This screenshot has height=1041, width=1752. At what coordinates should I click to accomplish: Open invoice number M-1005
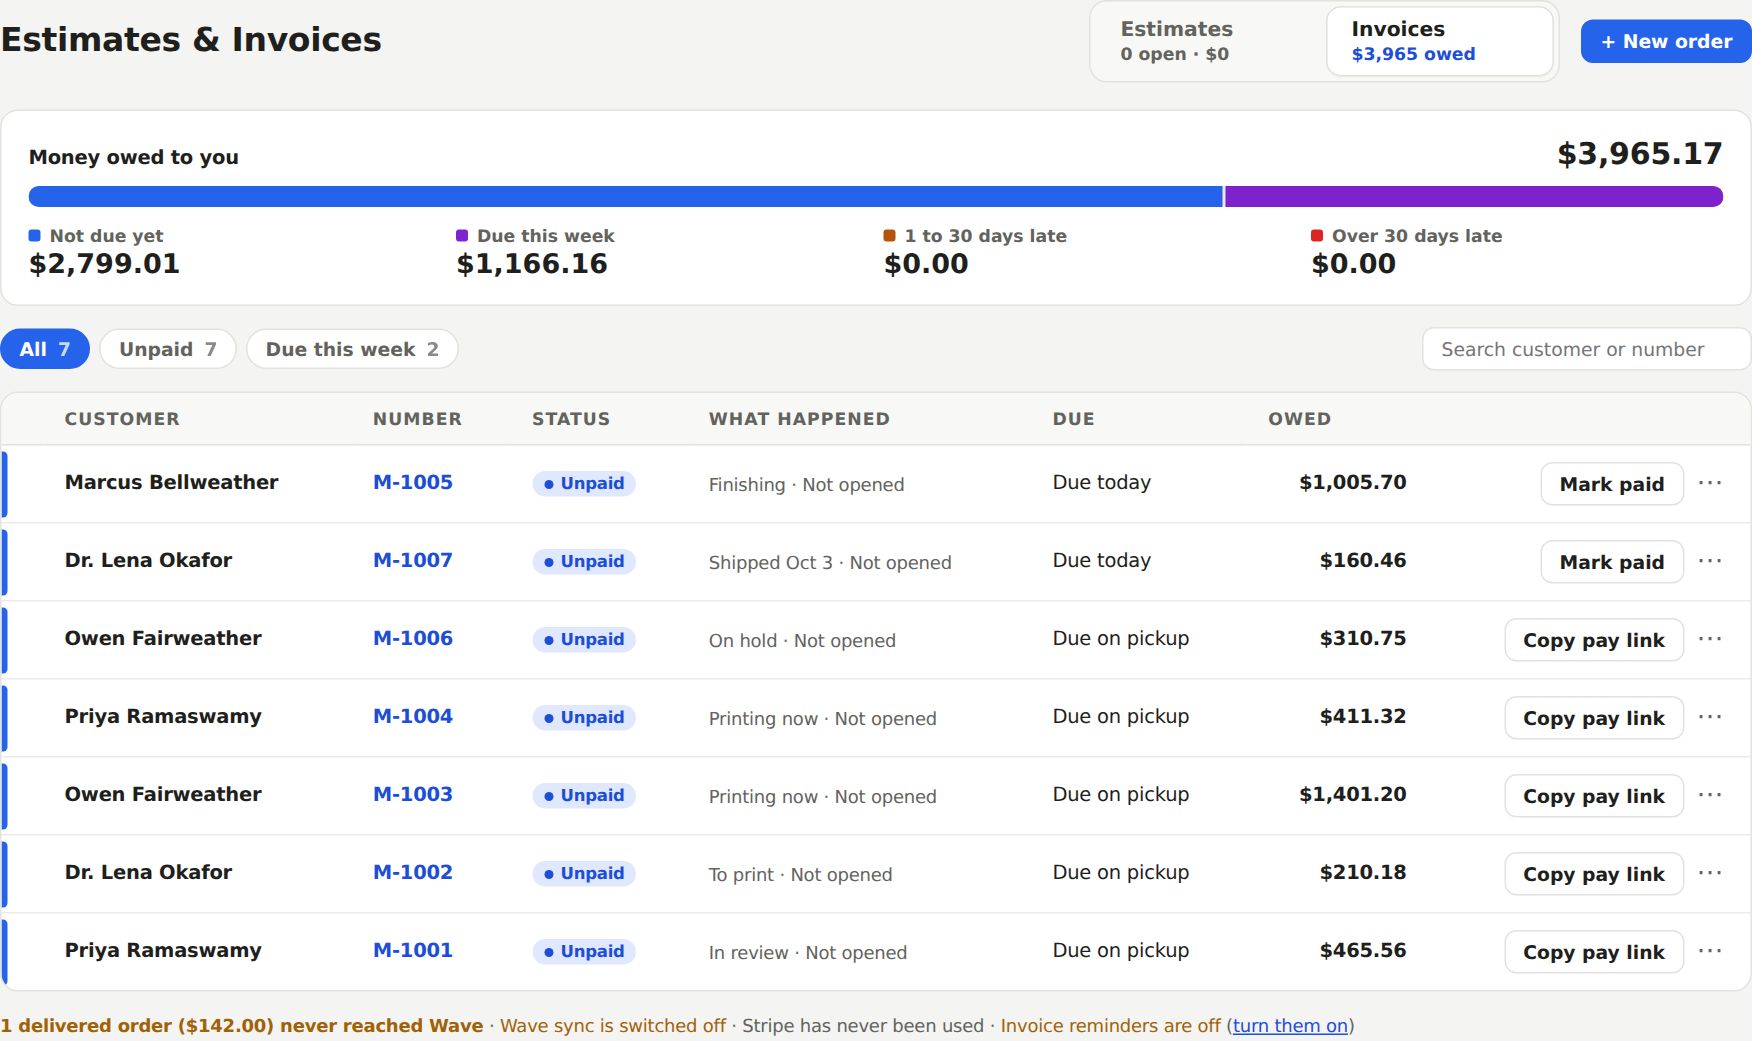coord(413,482)
